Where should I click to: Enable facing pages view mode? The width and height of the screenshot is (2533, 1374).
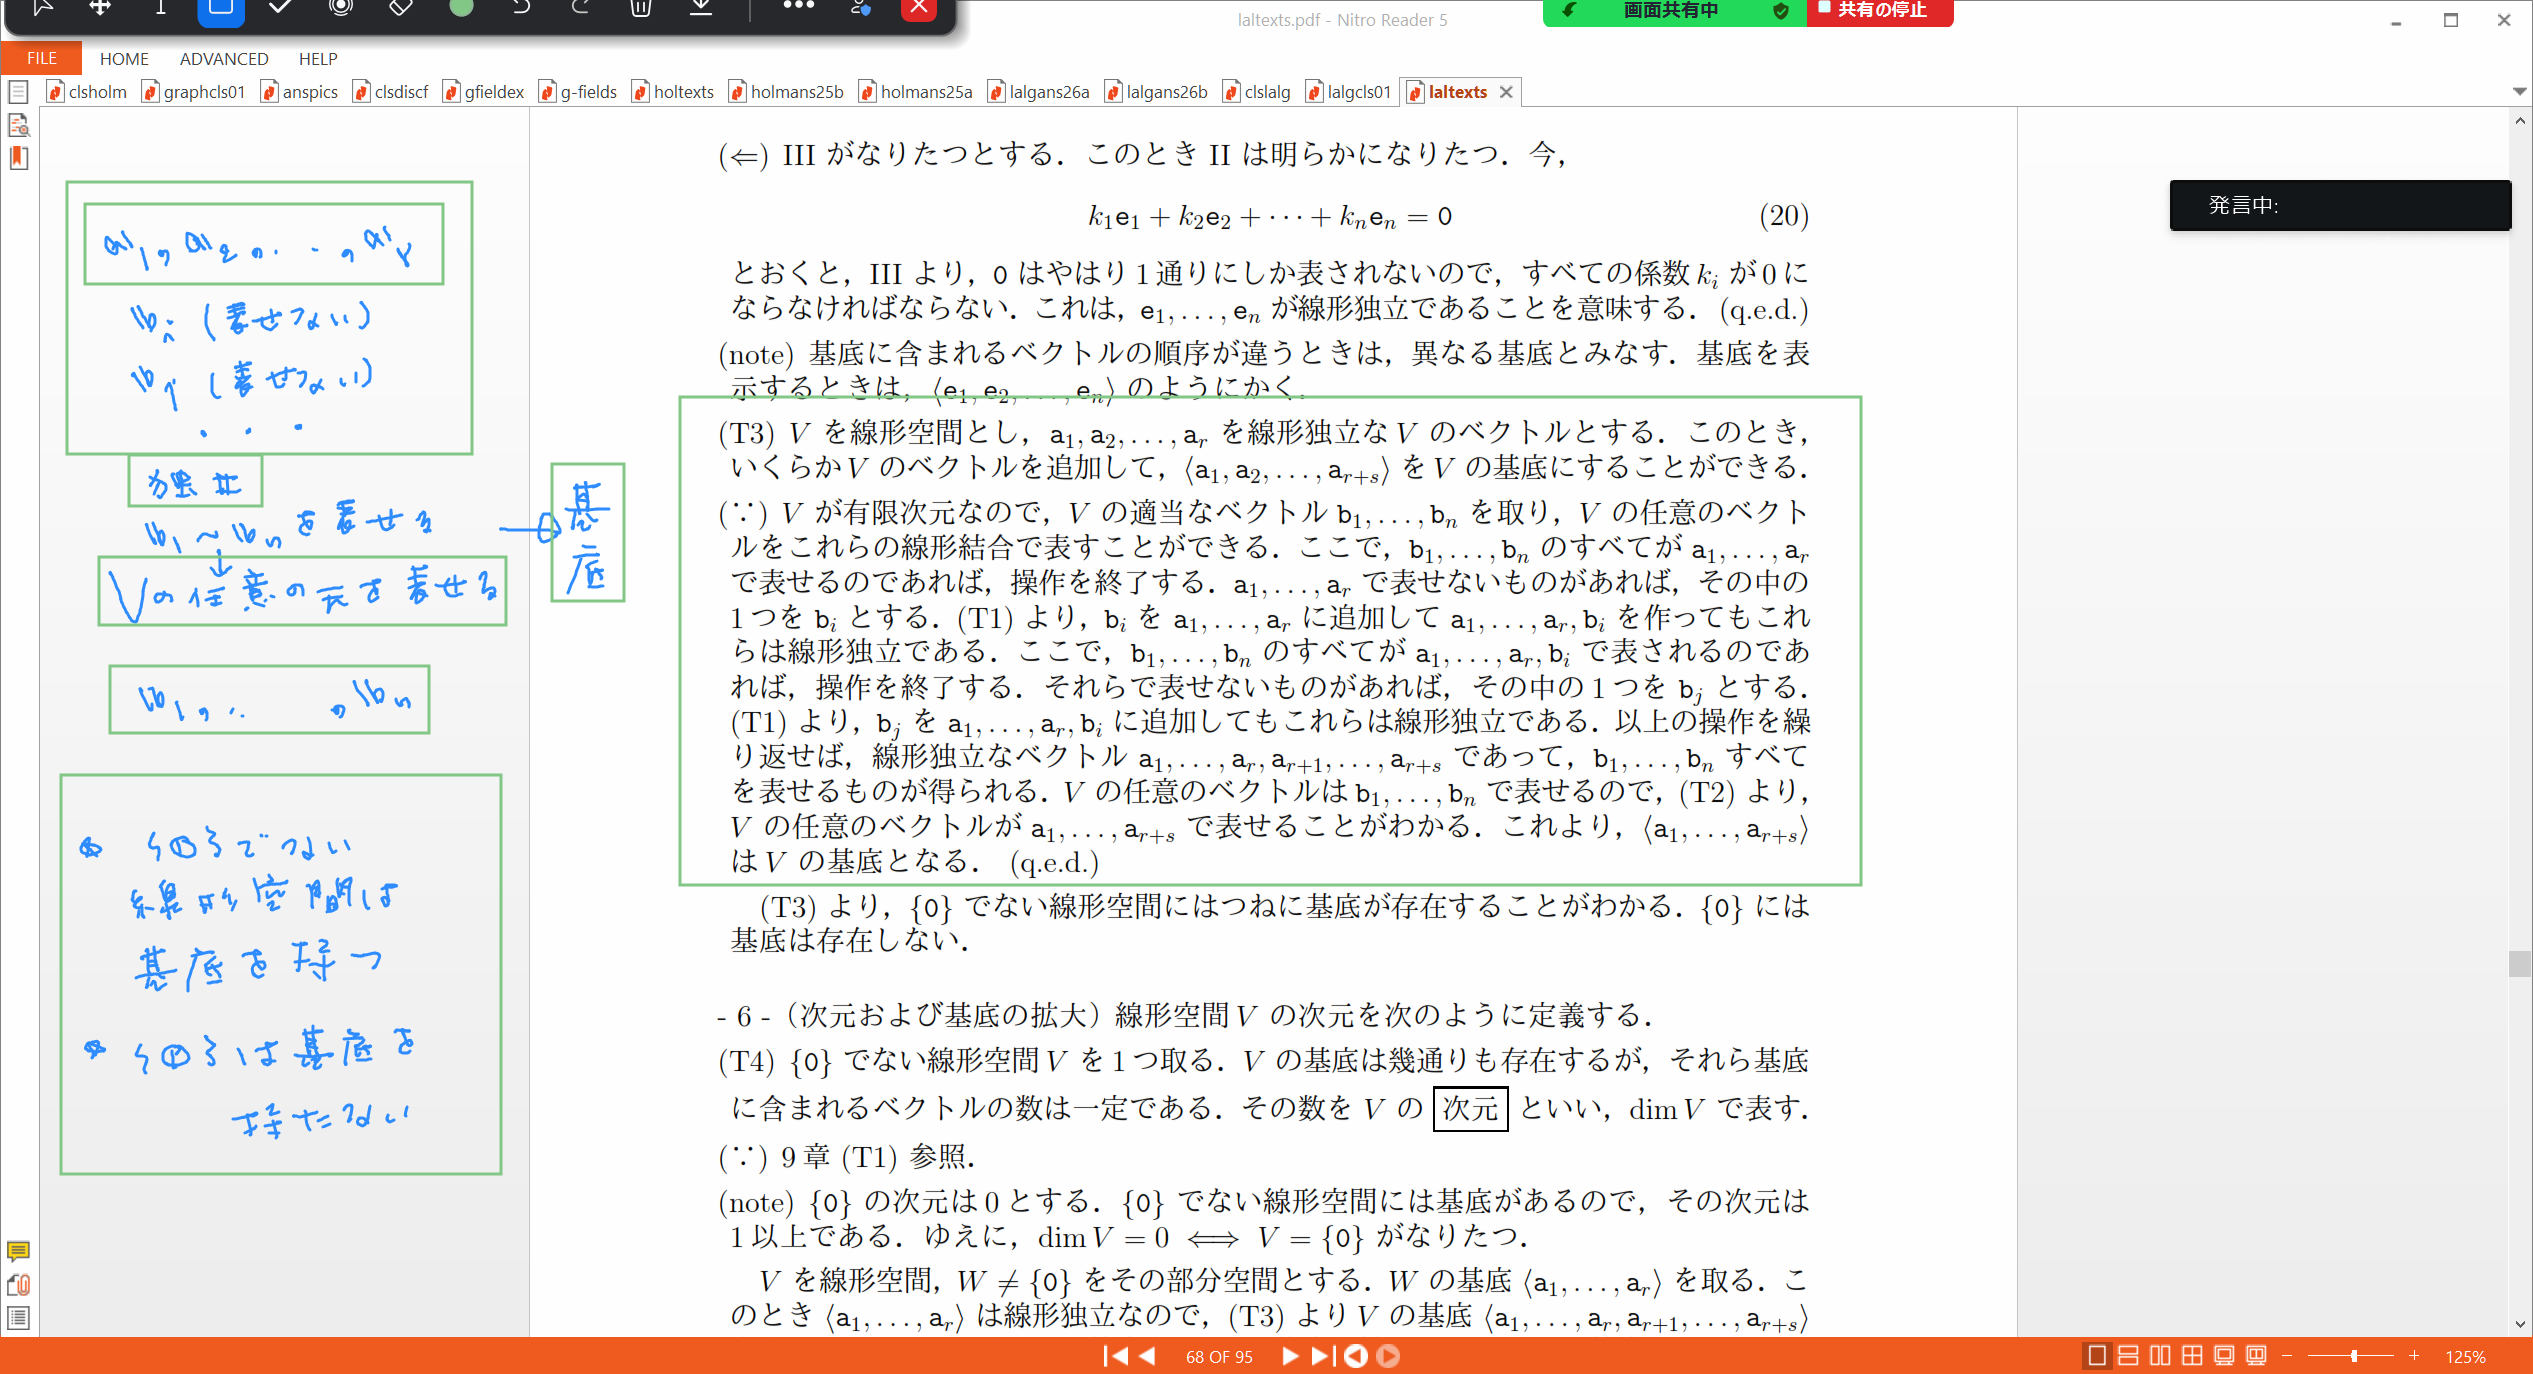click(2160, 1356)
